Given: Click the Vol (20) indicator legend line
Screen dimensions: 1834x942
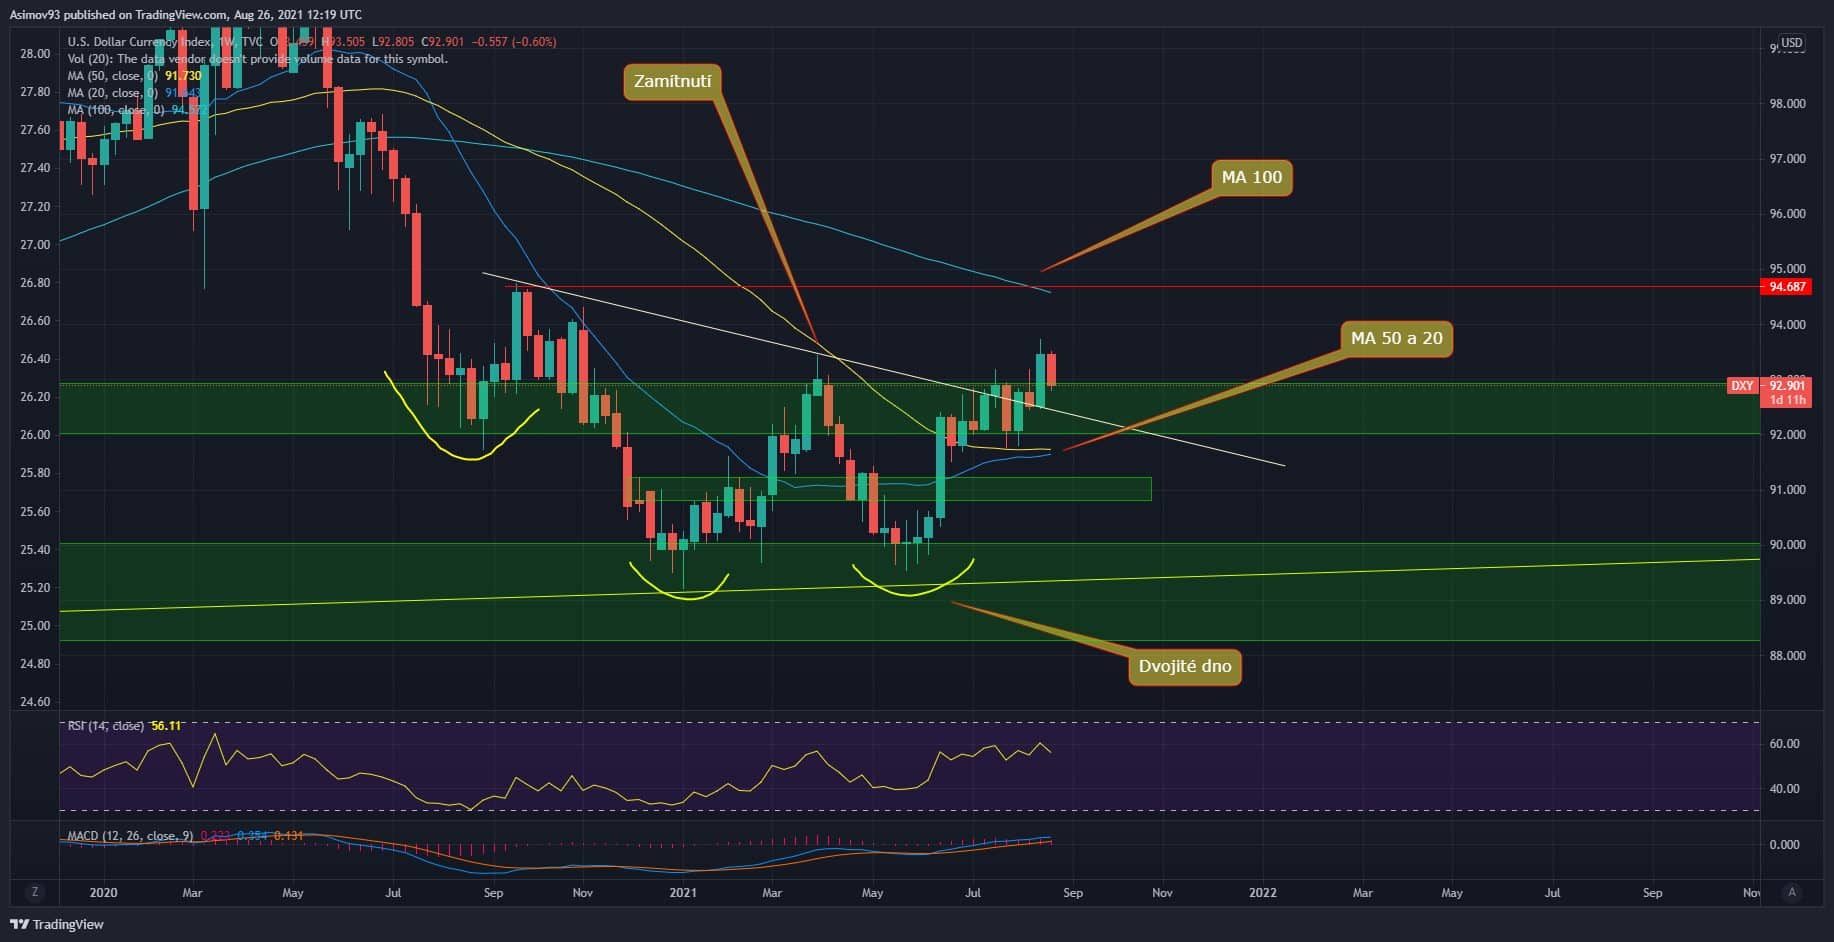Looking at the screenshot, I should (257, 59).
